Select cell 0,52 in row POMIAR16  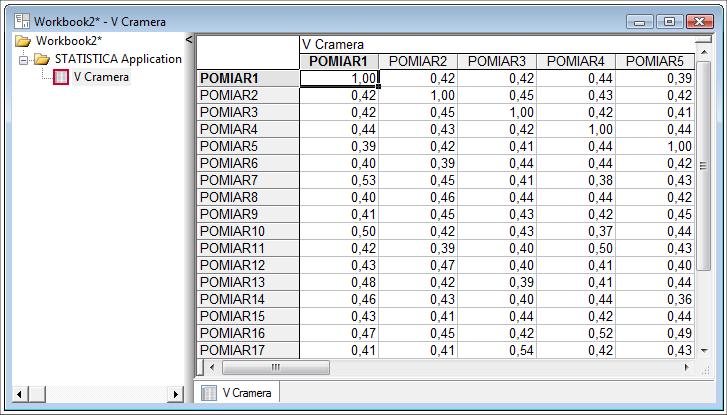[576, 333]
